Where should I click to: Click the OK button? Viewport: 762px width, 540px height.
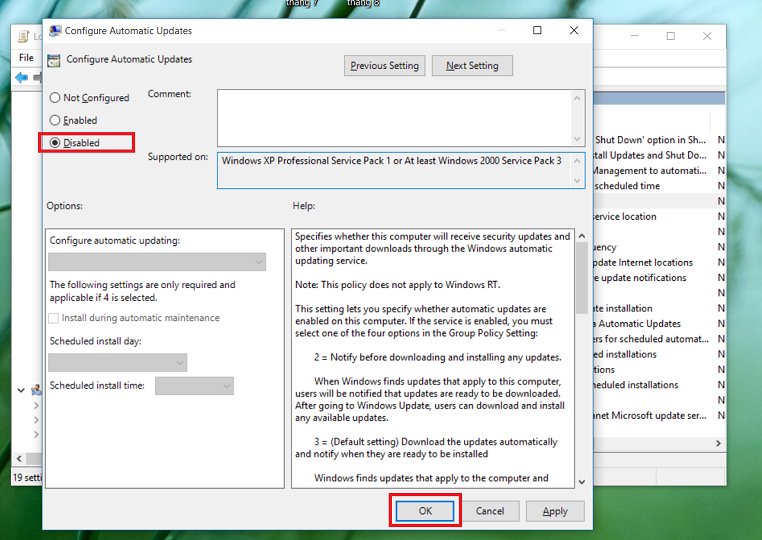[x=425, y=511]
